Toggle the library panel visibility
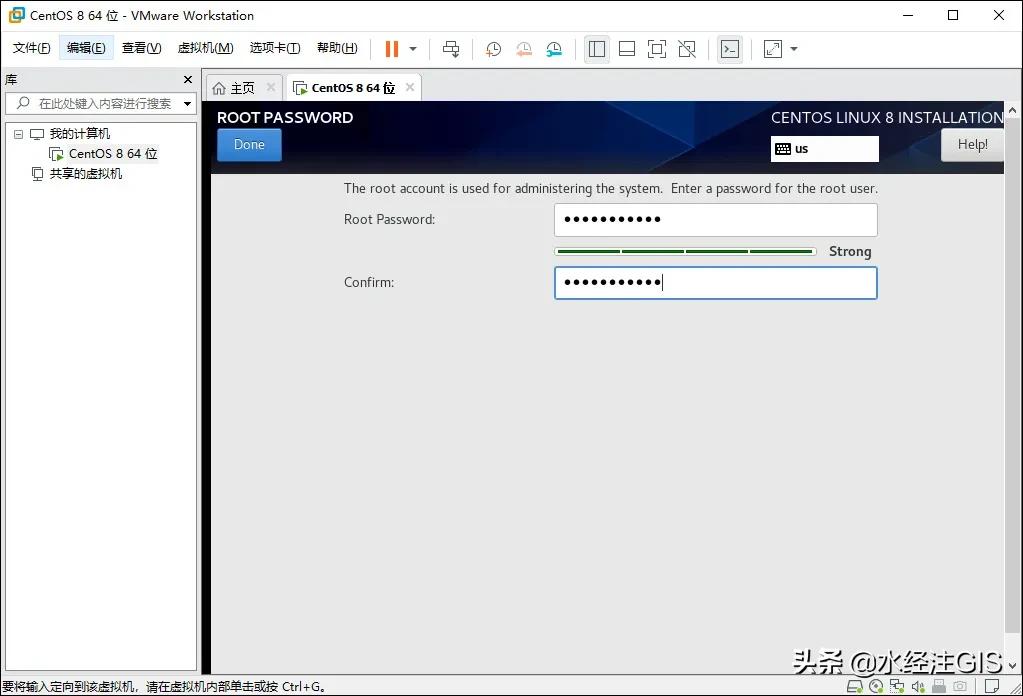 [x=596, y=48]
